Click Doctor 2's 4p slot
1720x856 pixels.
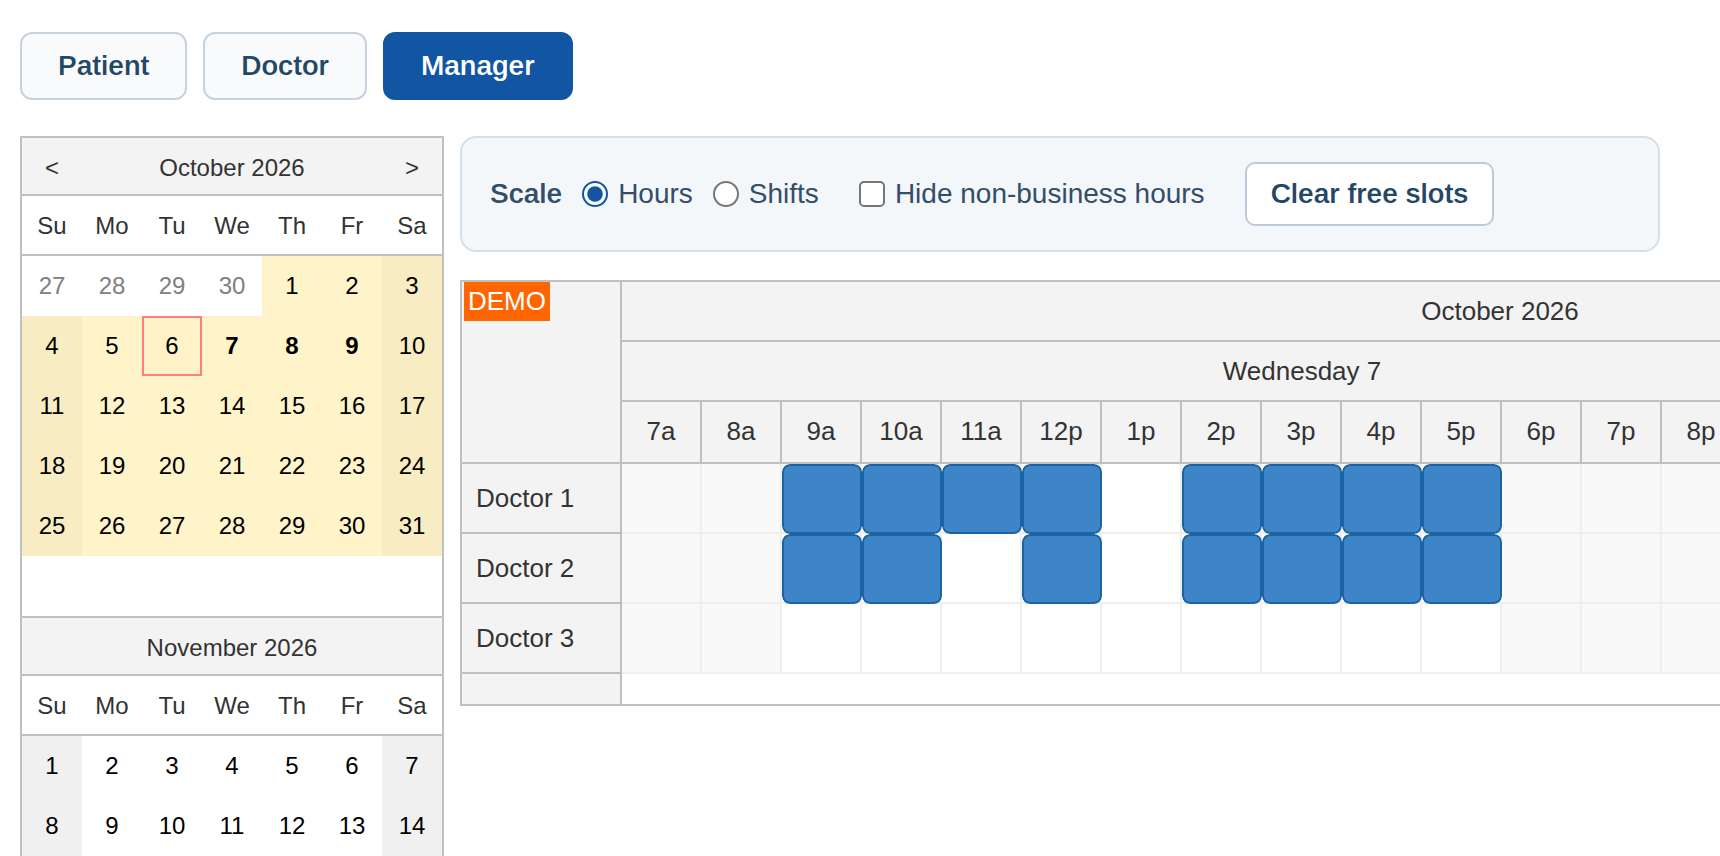pyautogui.click(x=1382, y=569)
